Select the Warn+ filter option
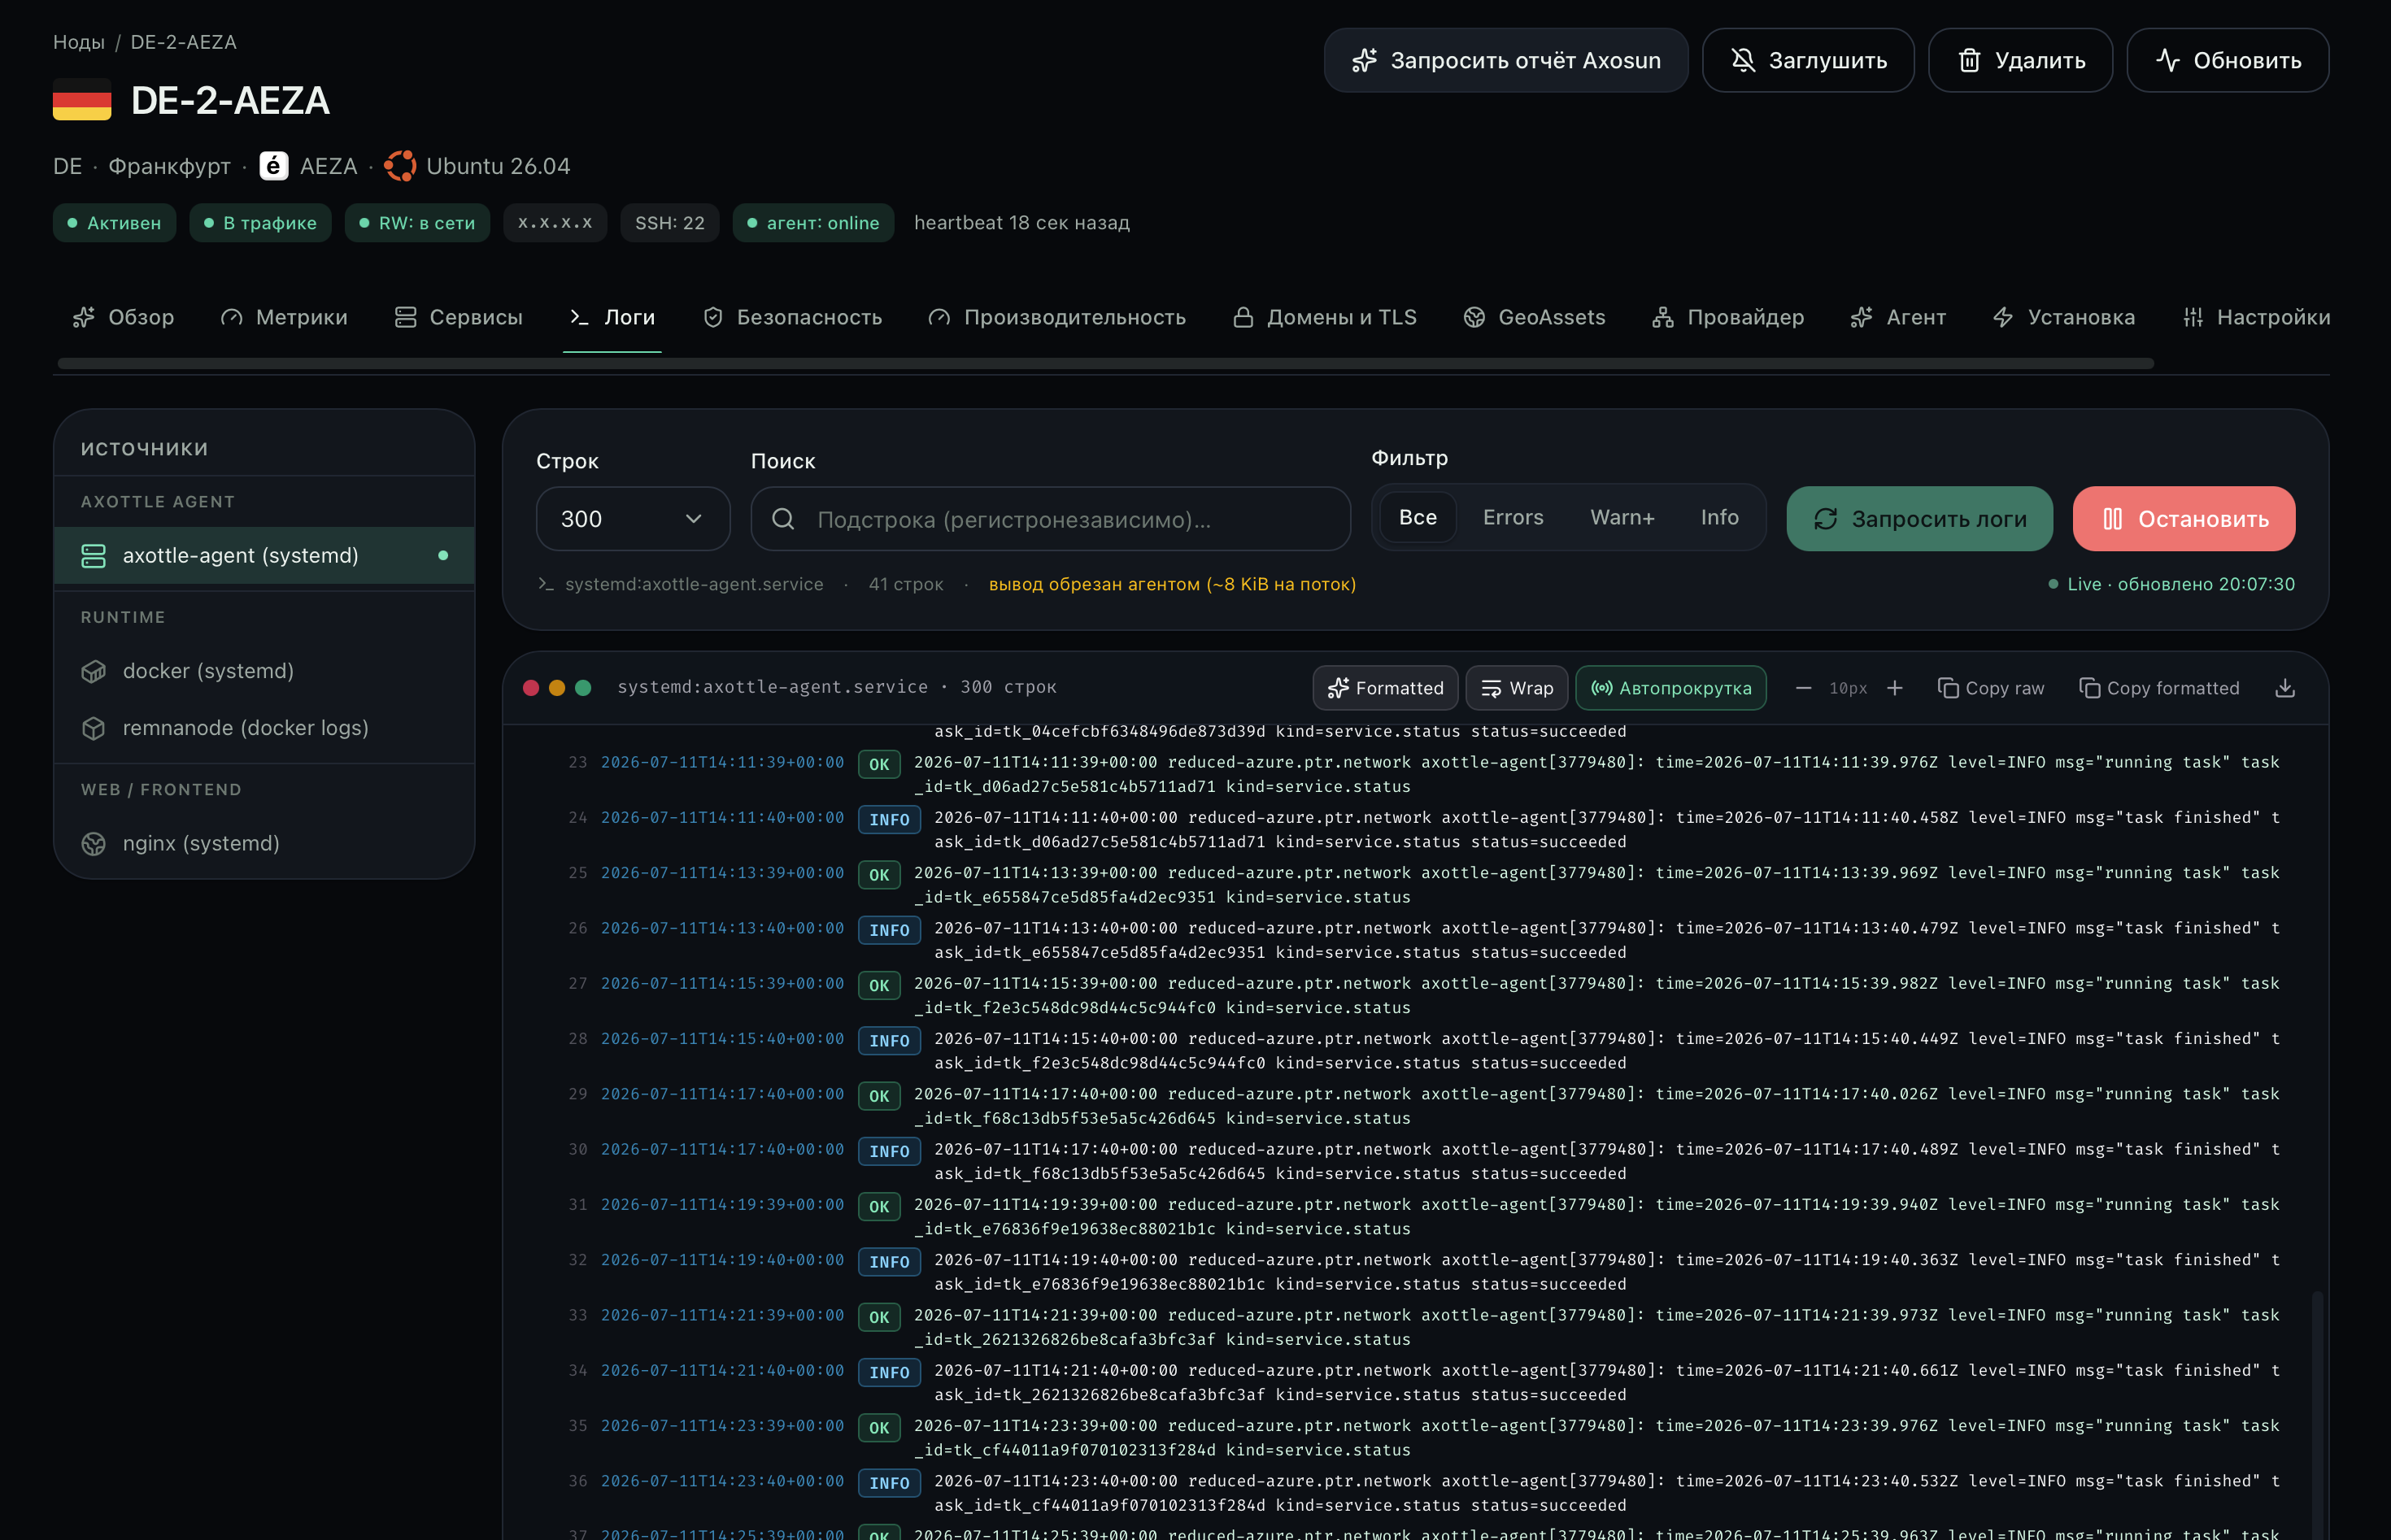2391x1540 pixels. point(1622,517)
